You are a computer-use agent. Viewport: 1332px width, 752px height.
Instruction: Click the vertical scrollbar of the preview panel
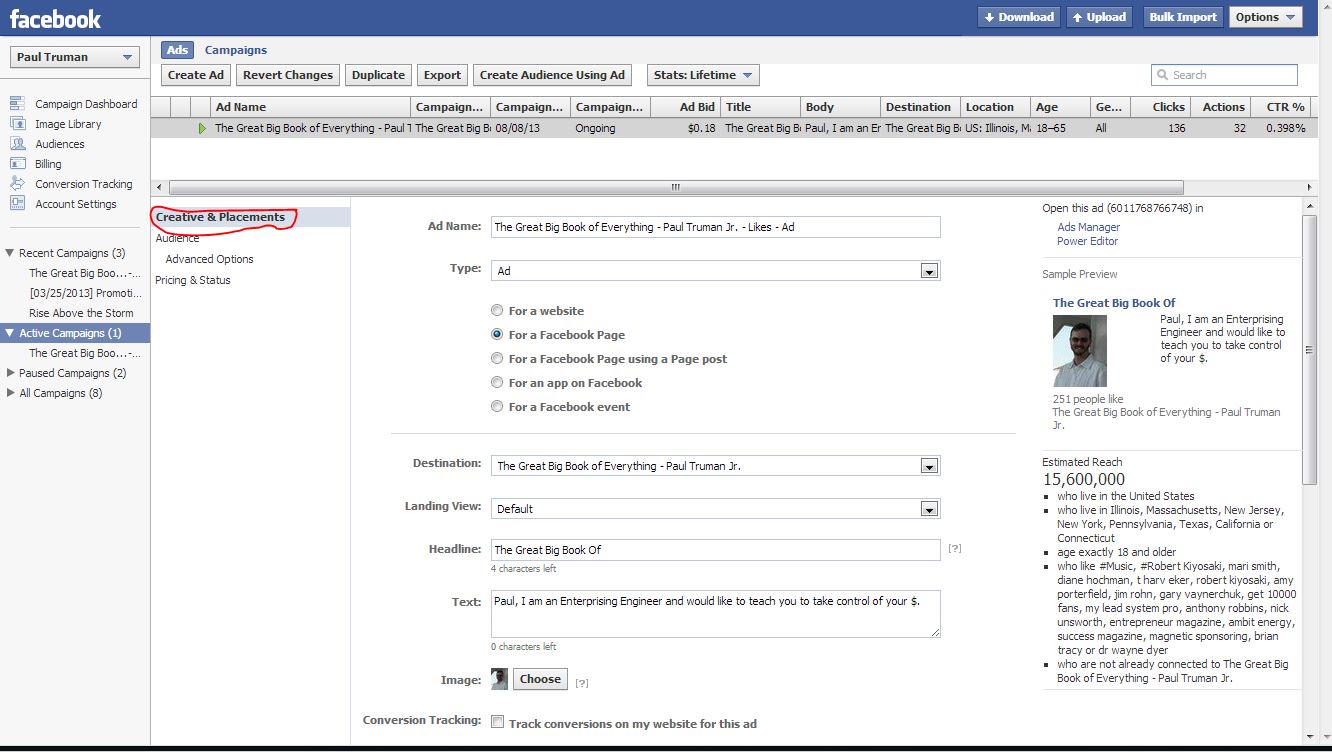click(1310, 348)
